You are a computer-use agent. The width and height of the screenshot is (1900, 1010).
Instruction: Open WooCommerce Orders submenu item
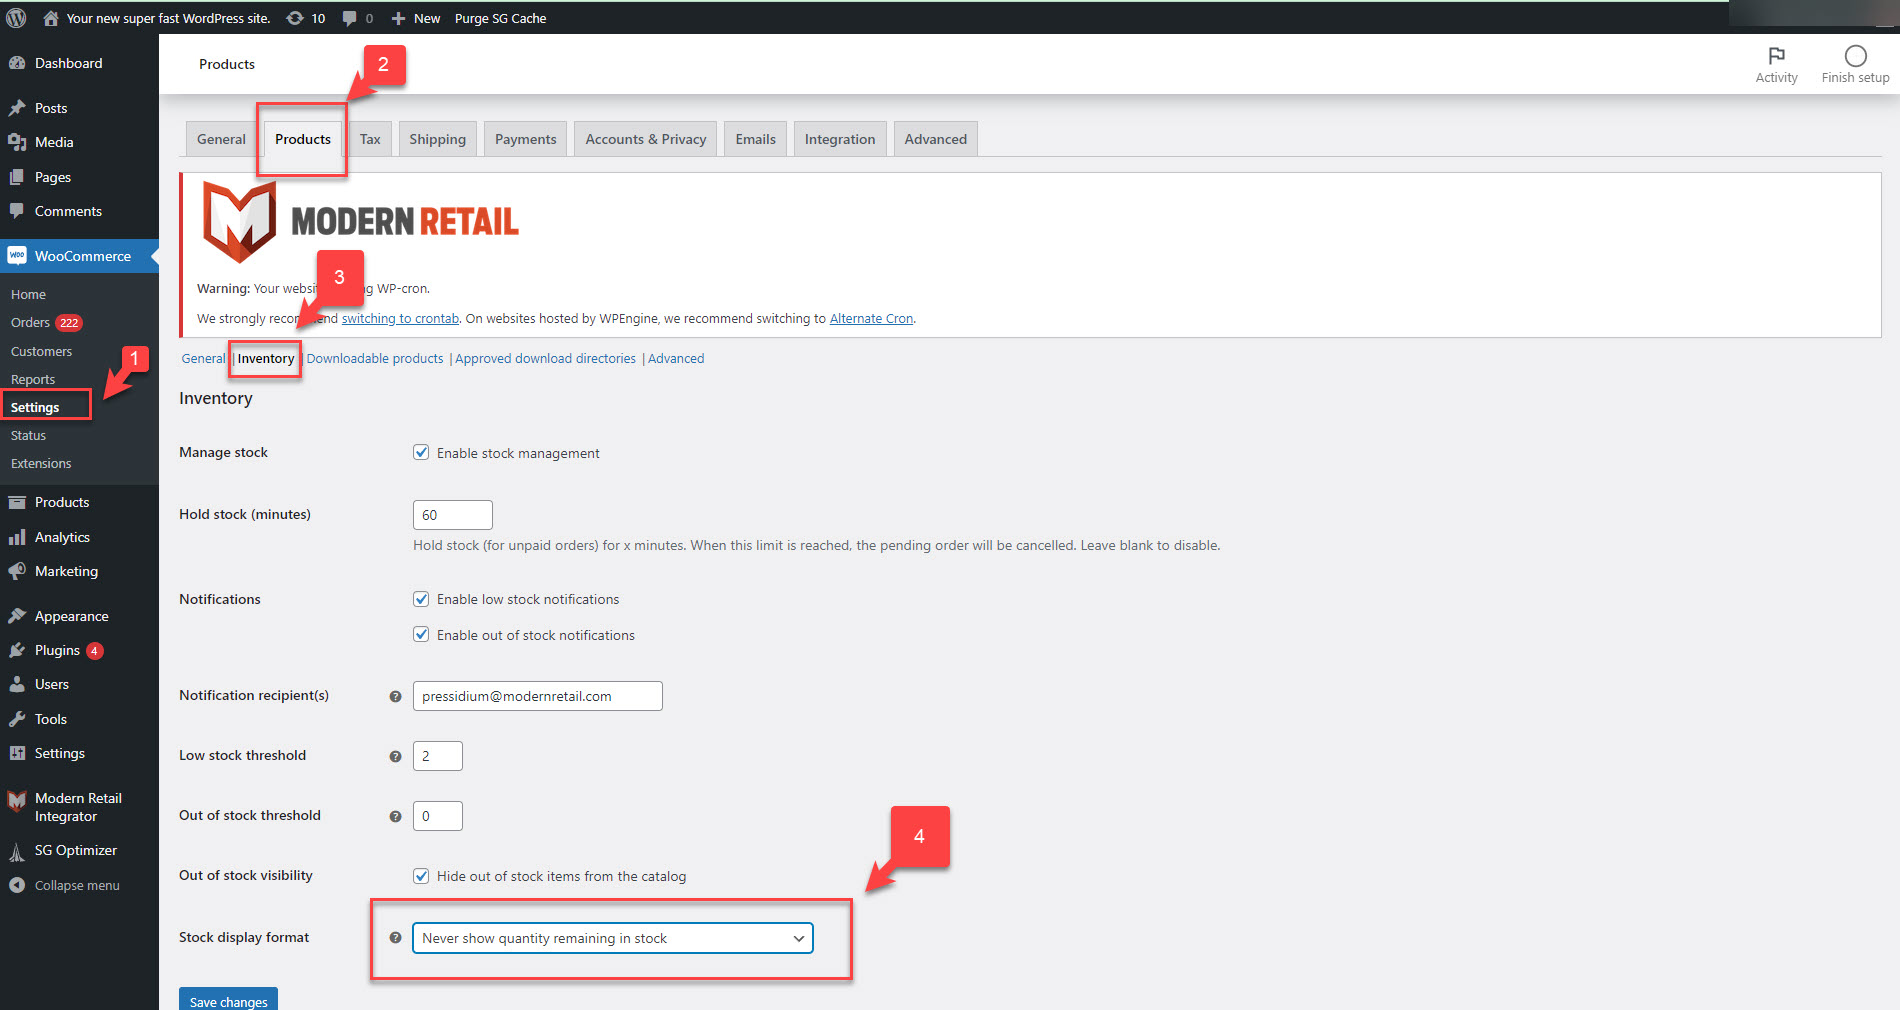coord(30,323)
